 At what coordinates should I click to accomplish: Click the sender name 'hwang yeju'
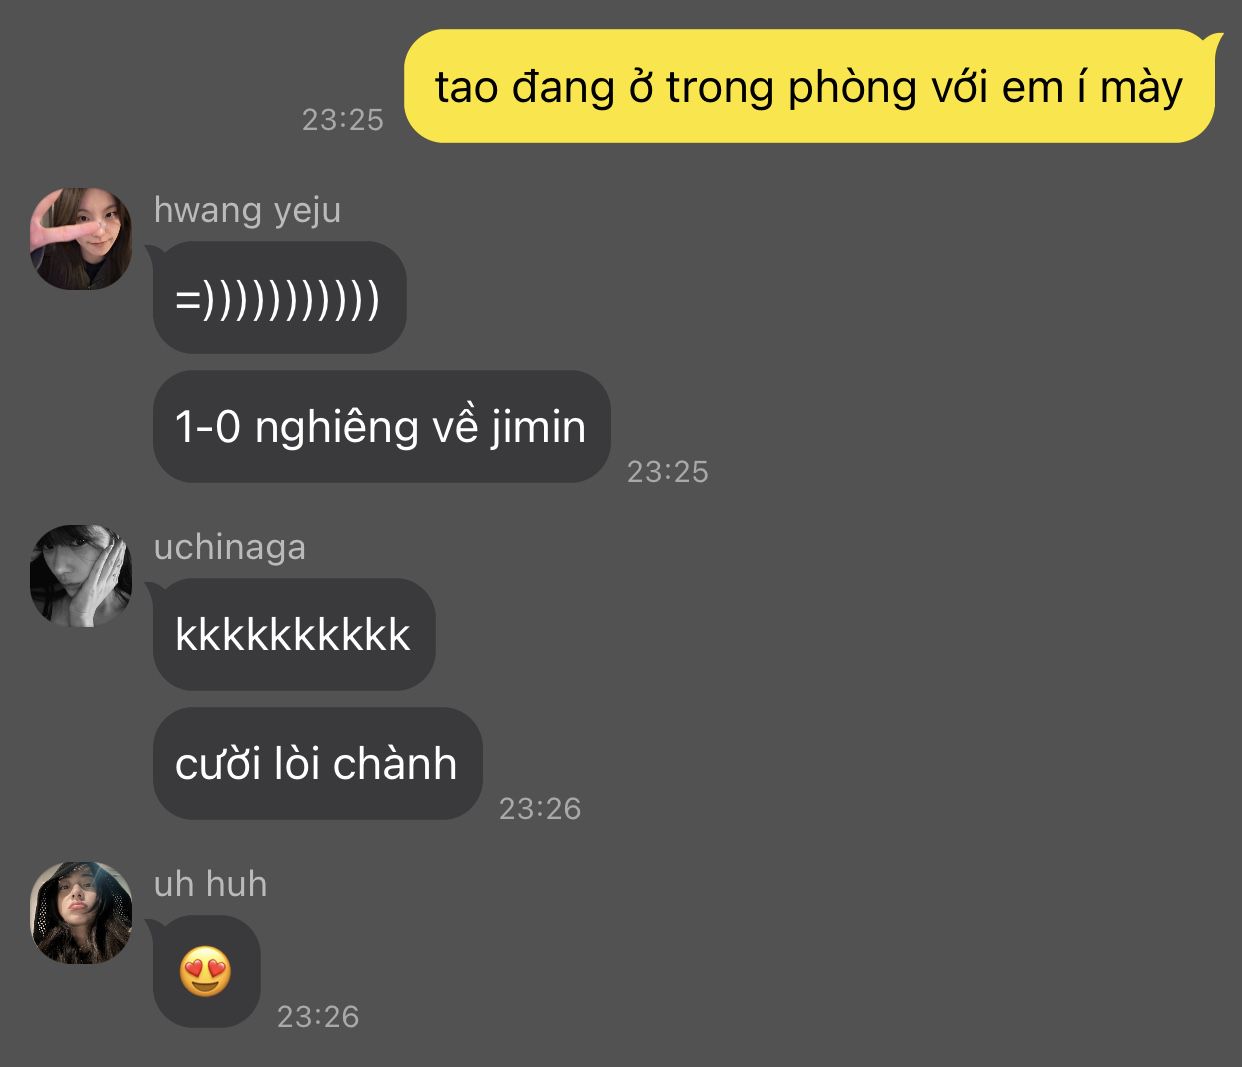[x=247, y=210]
